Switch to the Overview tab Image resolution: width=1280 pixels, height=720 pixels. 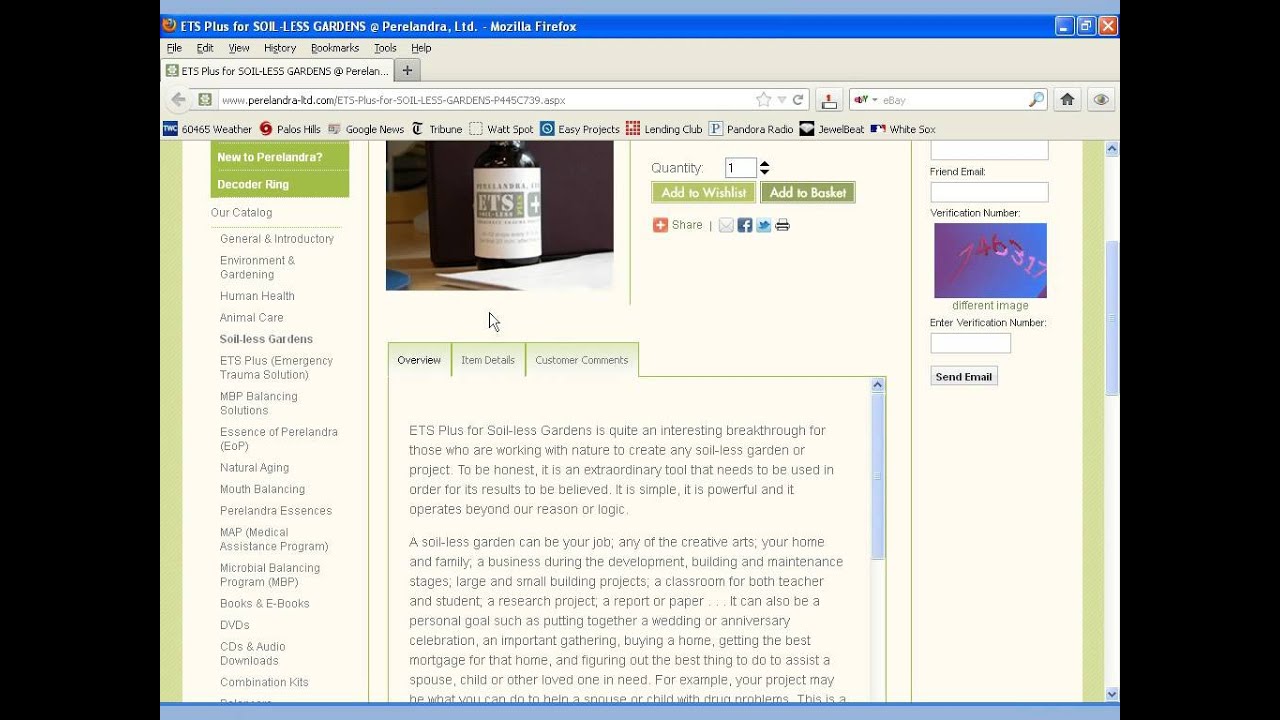[x=419, y=360]
